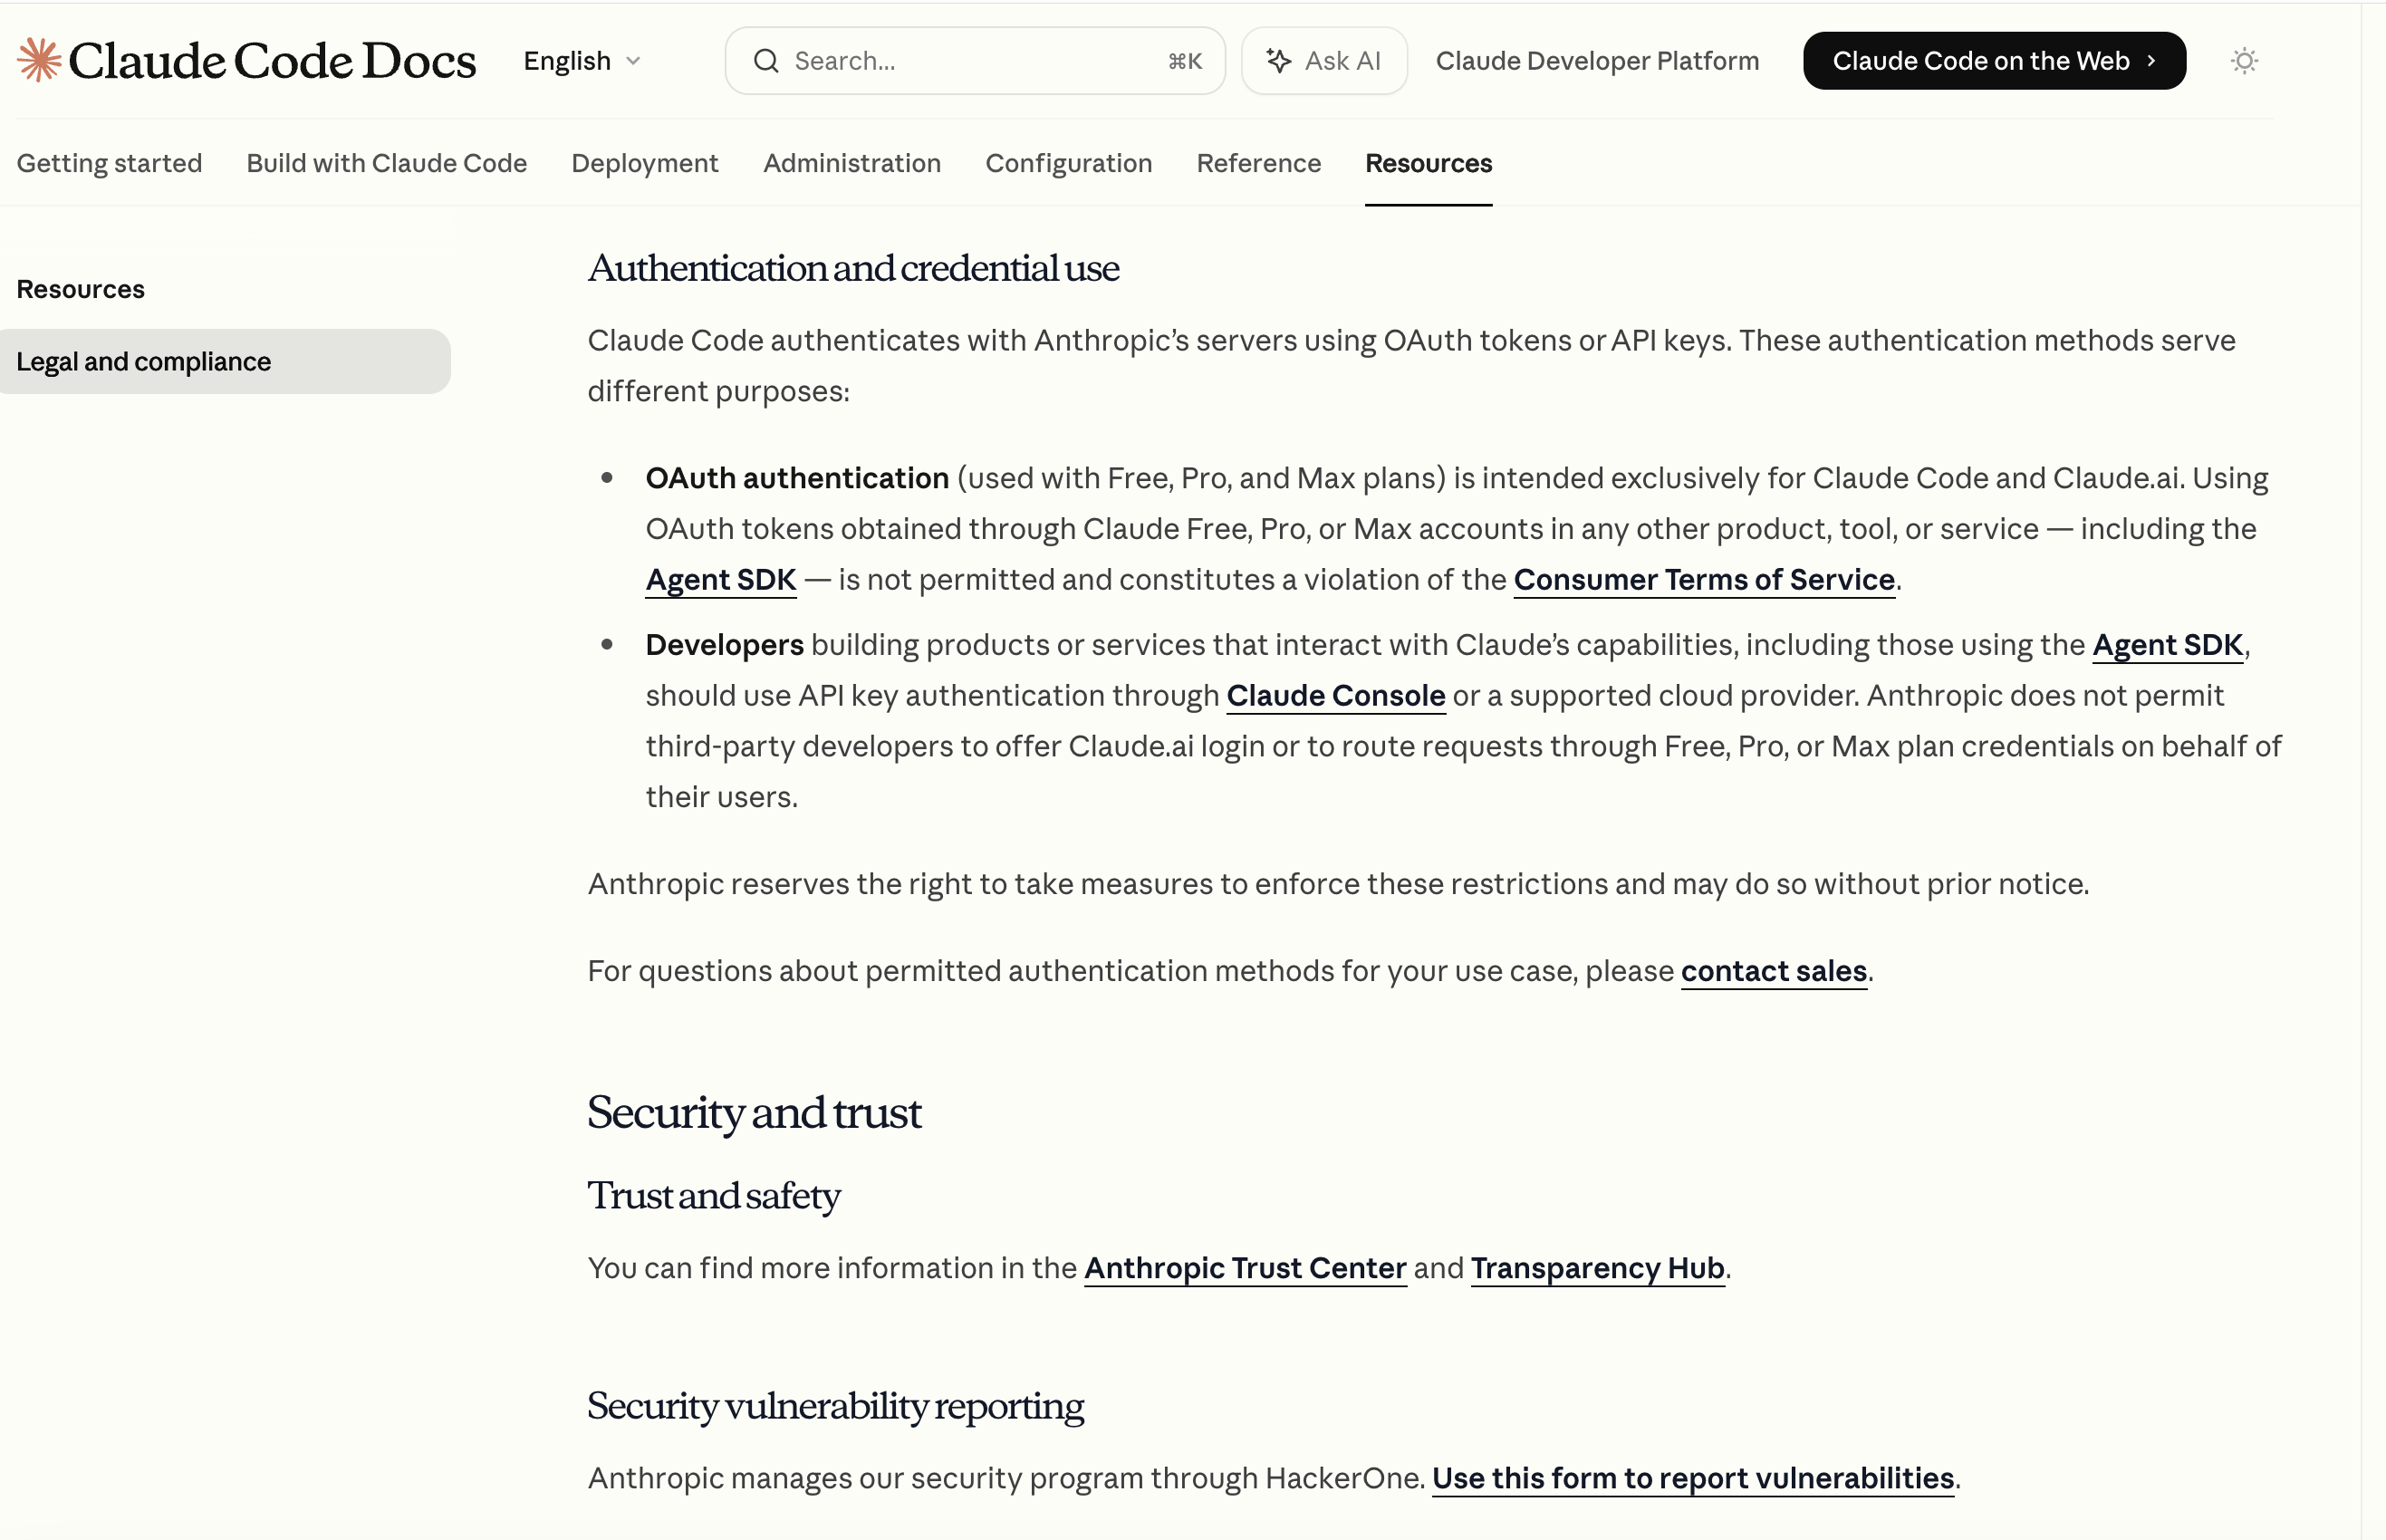2386x1540 pixels.
Task: Click the chevron on Claude Code on the Web
Action: point(2151,60)
